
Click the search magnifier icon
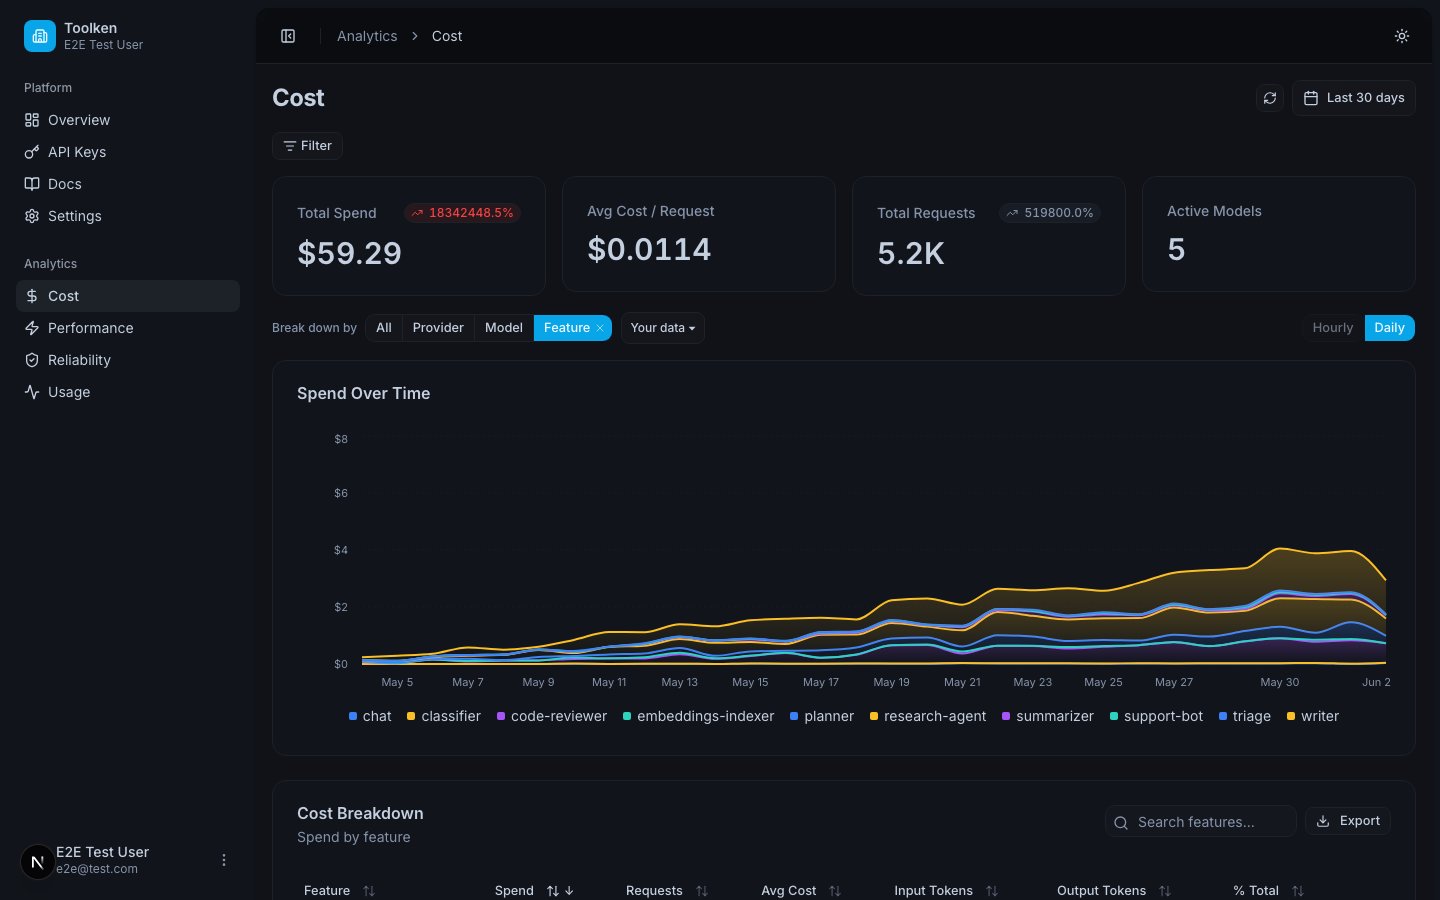click(1121, 823)
